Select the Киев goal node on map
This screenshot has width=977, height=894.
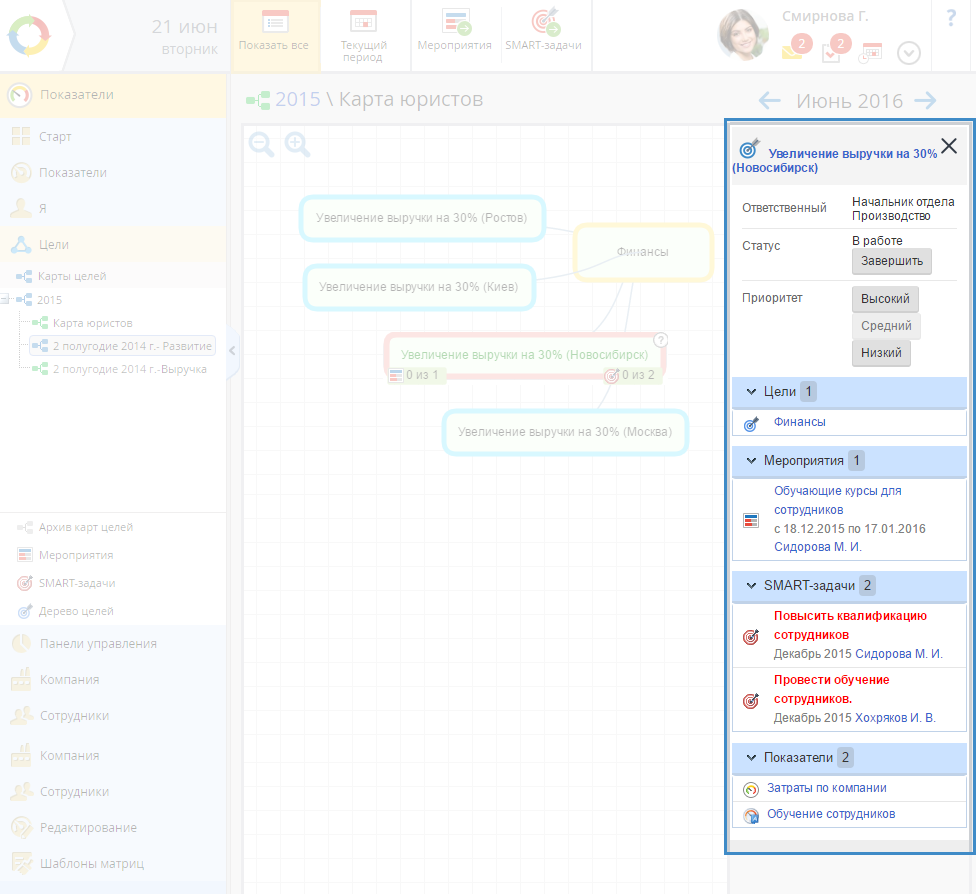(x=419, y=287)
